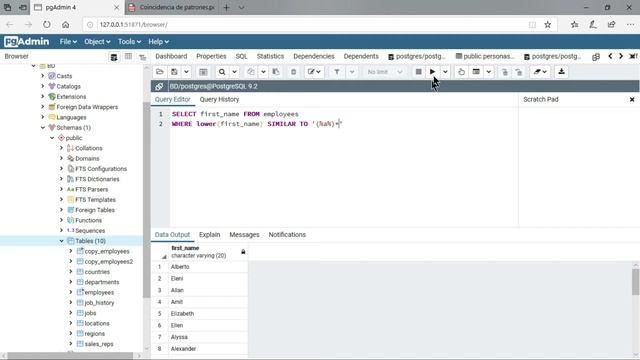Select the Extensions tree item
Image resolution: width=640 pixels, height=360 pixels.
(x=71, y=97)
